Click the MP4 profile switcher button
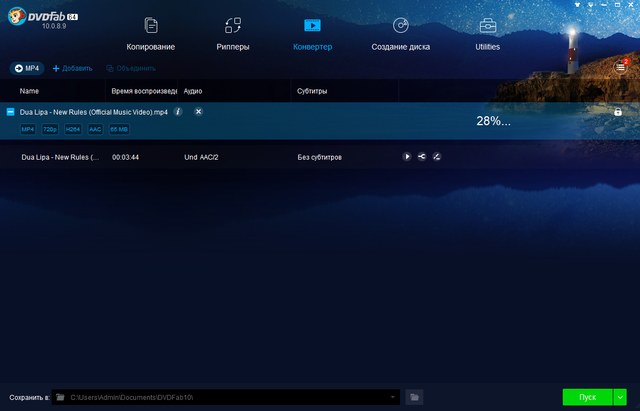This screenshot has height=411, width=640. coord(27,68)
